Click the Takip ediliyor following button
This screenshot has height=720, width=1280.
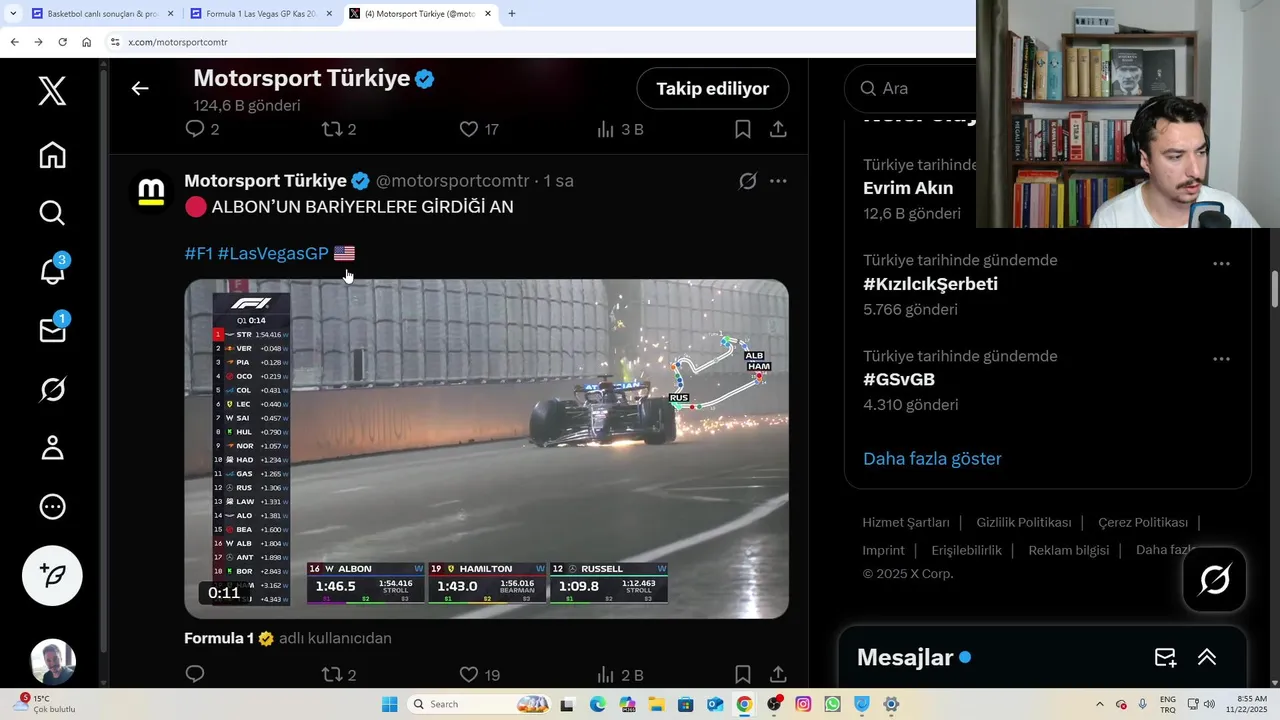(x=712, y=88)
